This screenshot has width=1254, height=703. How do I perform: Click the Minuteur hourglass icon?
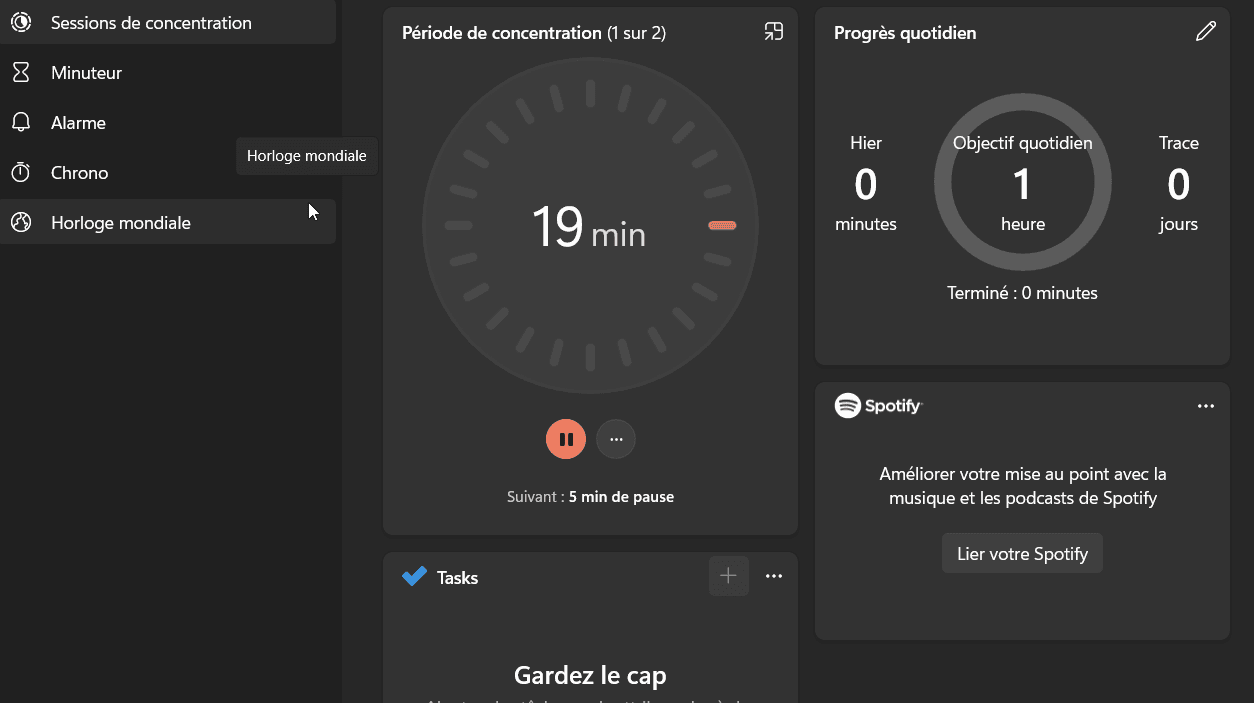[x=21, y=72]
